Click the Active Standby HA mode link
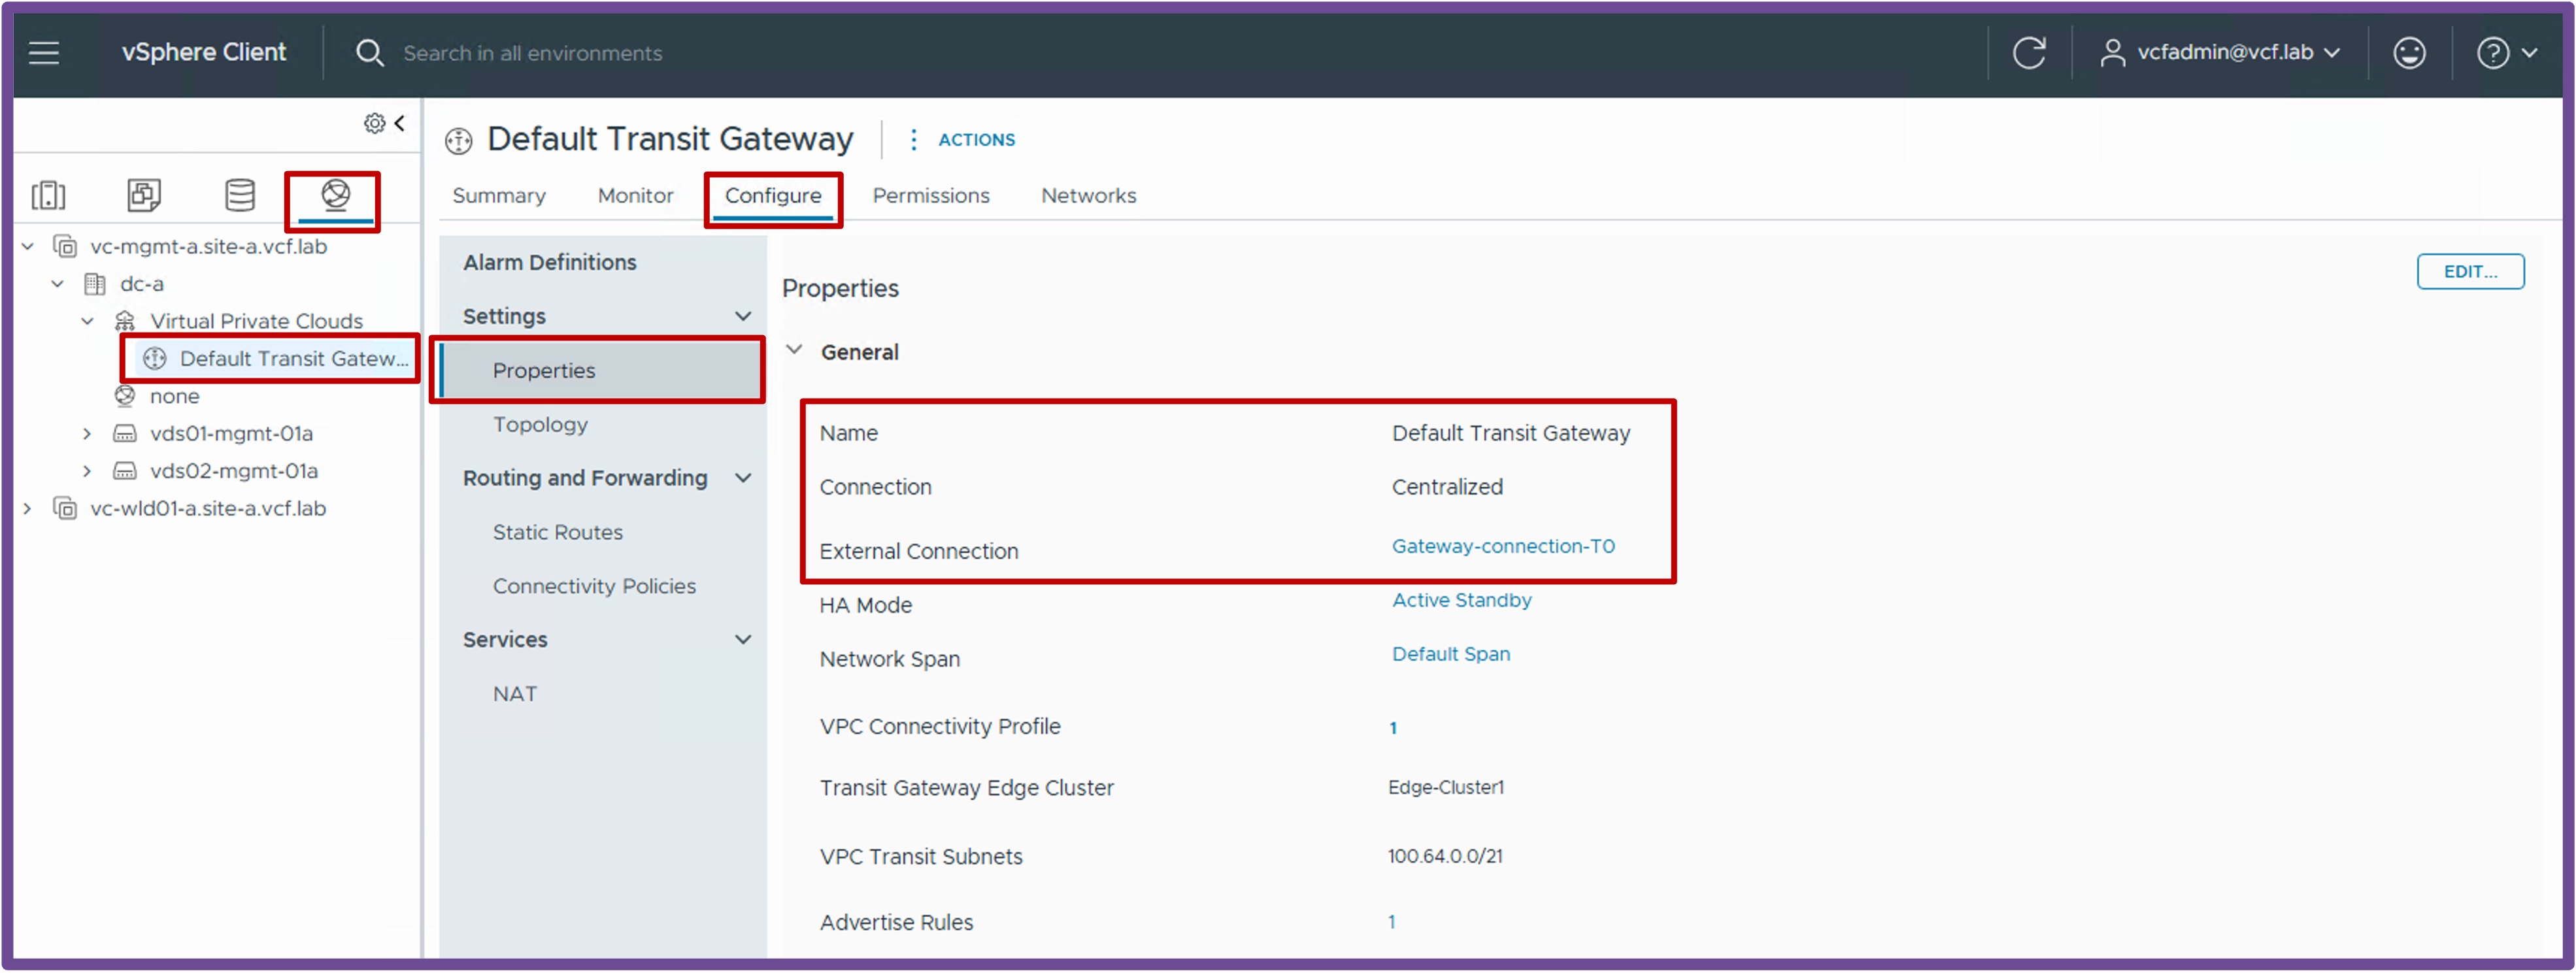Viewport: 2576px width, 973px height. pos(1461,601)
